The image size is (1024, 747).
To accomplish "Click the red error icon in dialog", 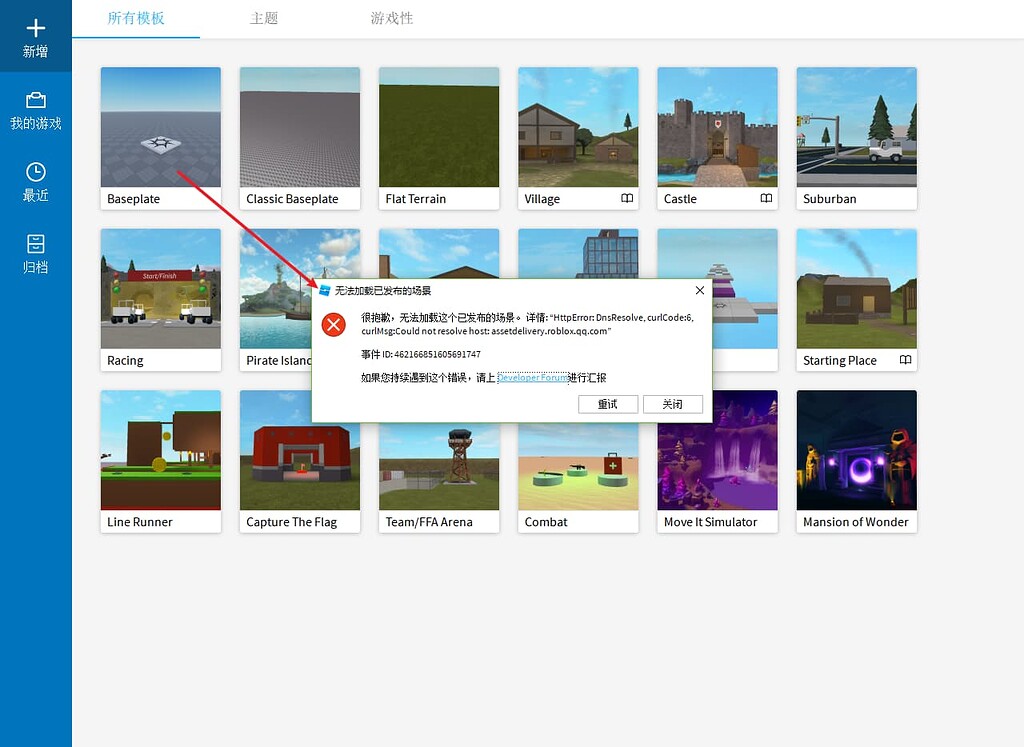I will tap(334, 324).
